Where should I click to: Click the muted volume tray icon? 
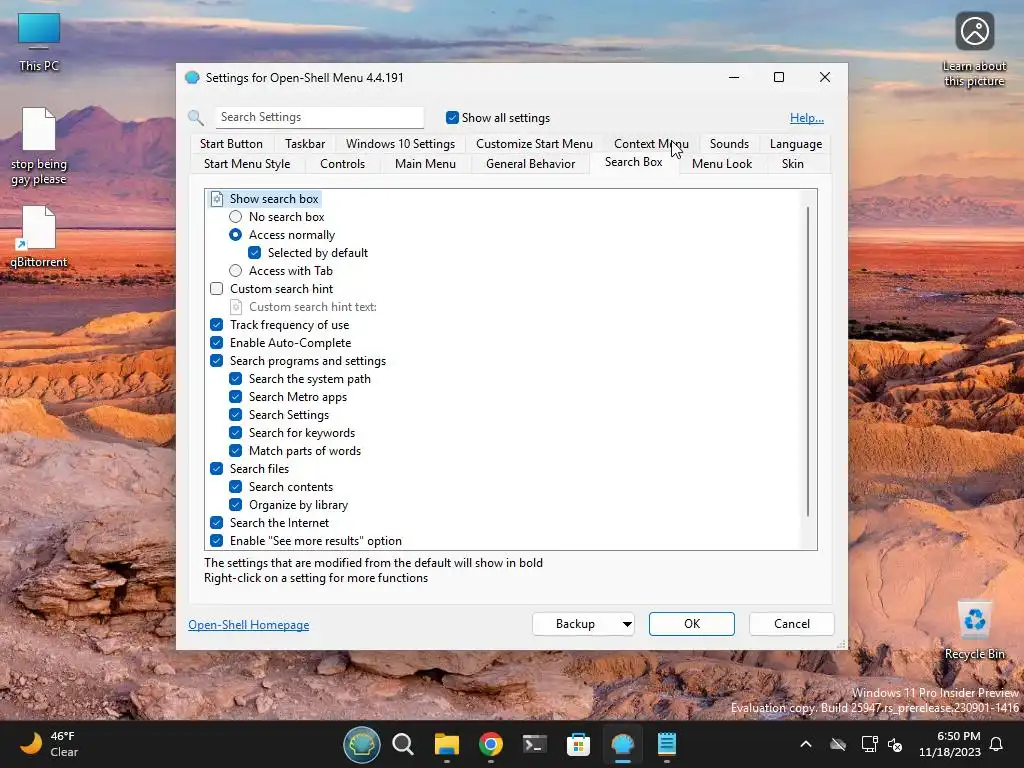pyautogui.click(x=895, y=744)
